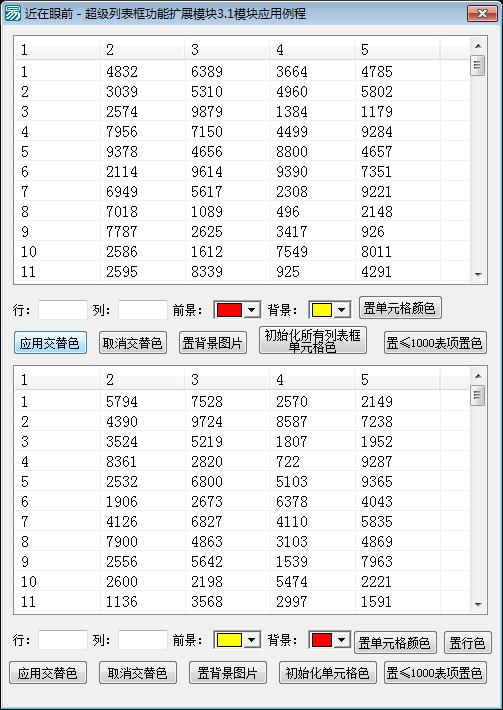This screenshot has width=503, height=710.
Task: Click upper 行 input field
Action: [x=62, y=310]
